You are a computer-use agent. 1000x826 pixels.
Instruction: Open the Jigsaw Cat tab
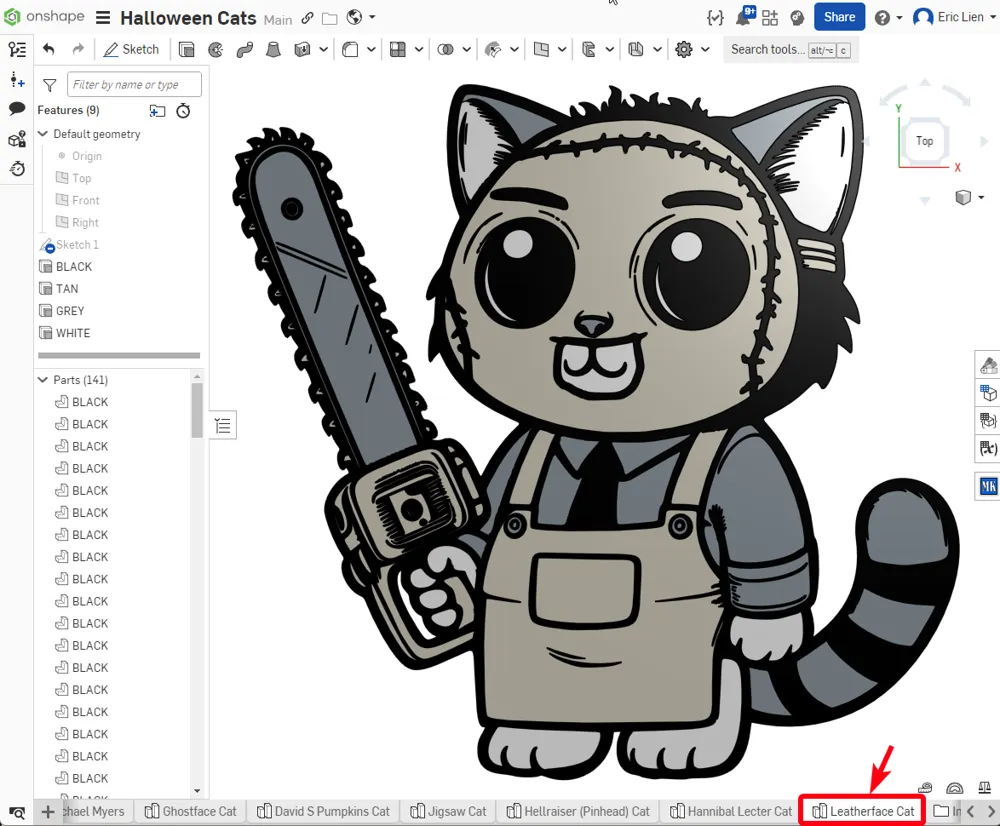tap(448, 811)
